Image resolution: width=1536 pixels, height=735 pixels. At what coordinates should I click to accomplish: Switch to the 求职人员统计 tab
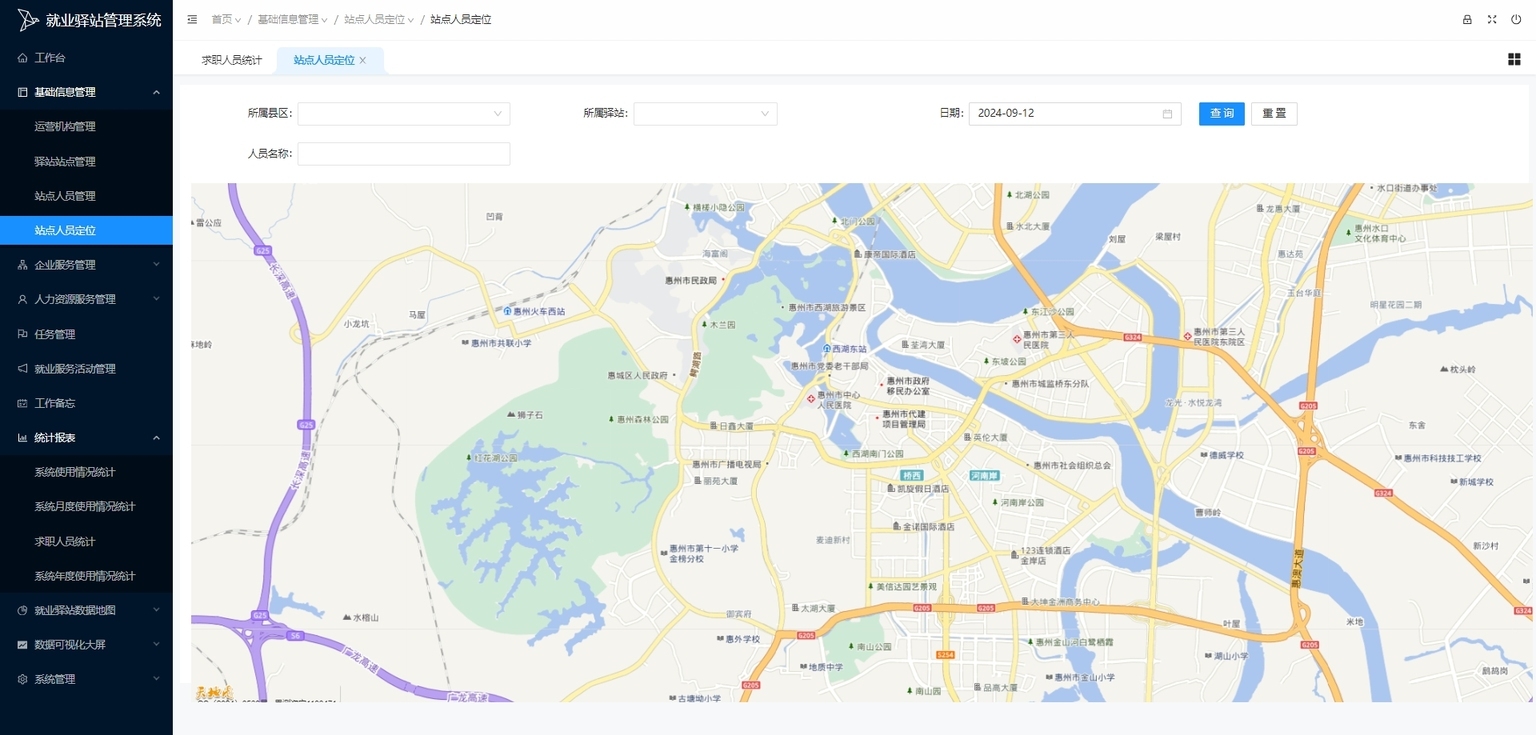[232, 60]
